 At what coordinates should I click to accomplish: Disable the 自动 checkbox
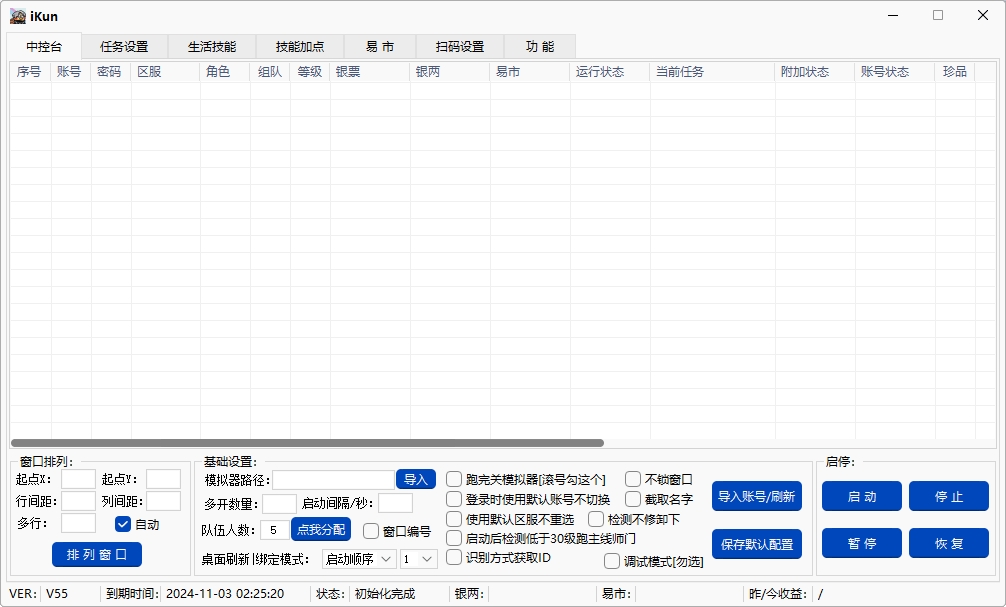coord(124,524)
